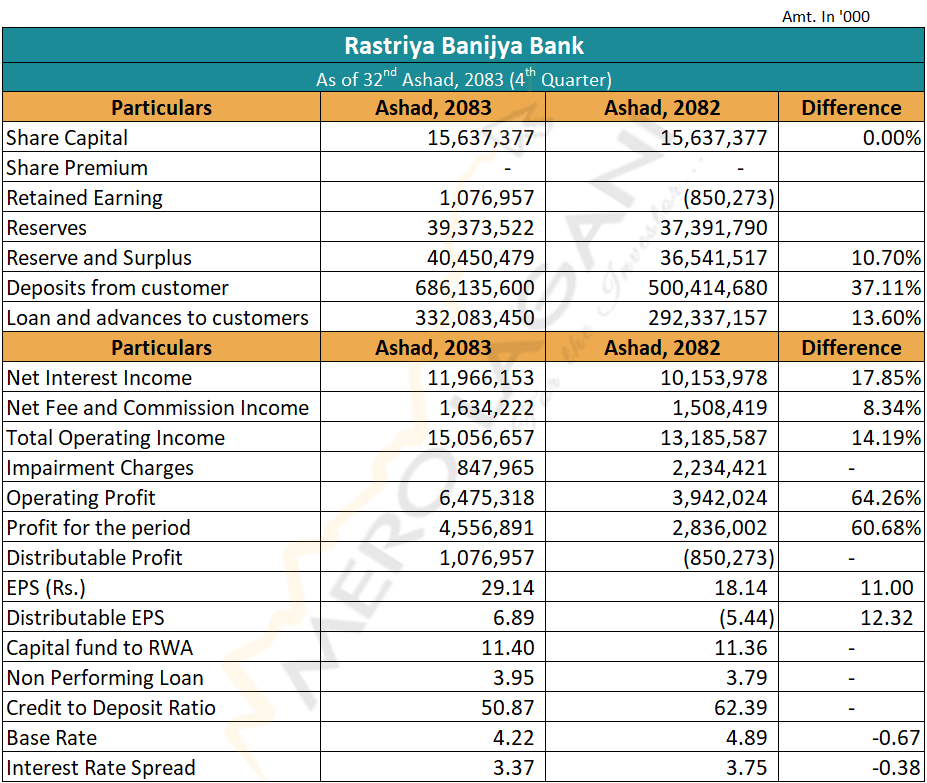The height and width of the screenshot is (783, 927).
Task: Select impairment value 2,234,421
Action: coord(719,468)
